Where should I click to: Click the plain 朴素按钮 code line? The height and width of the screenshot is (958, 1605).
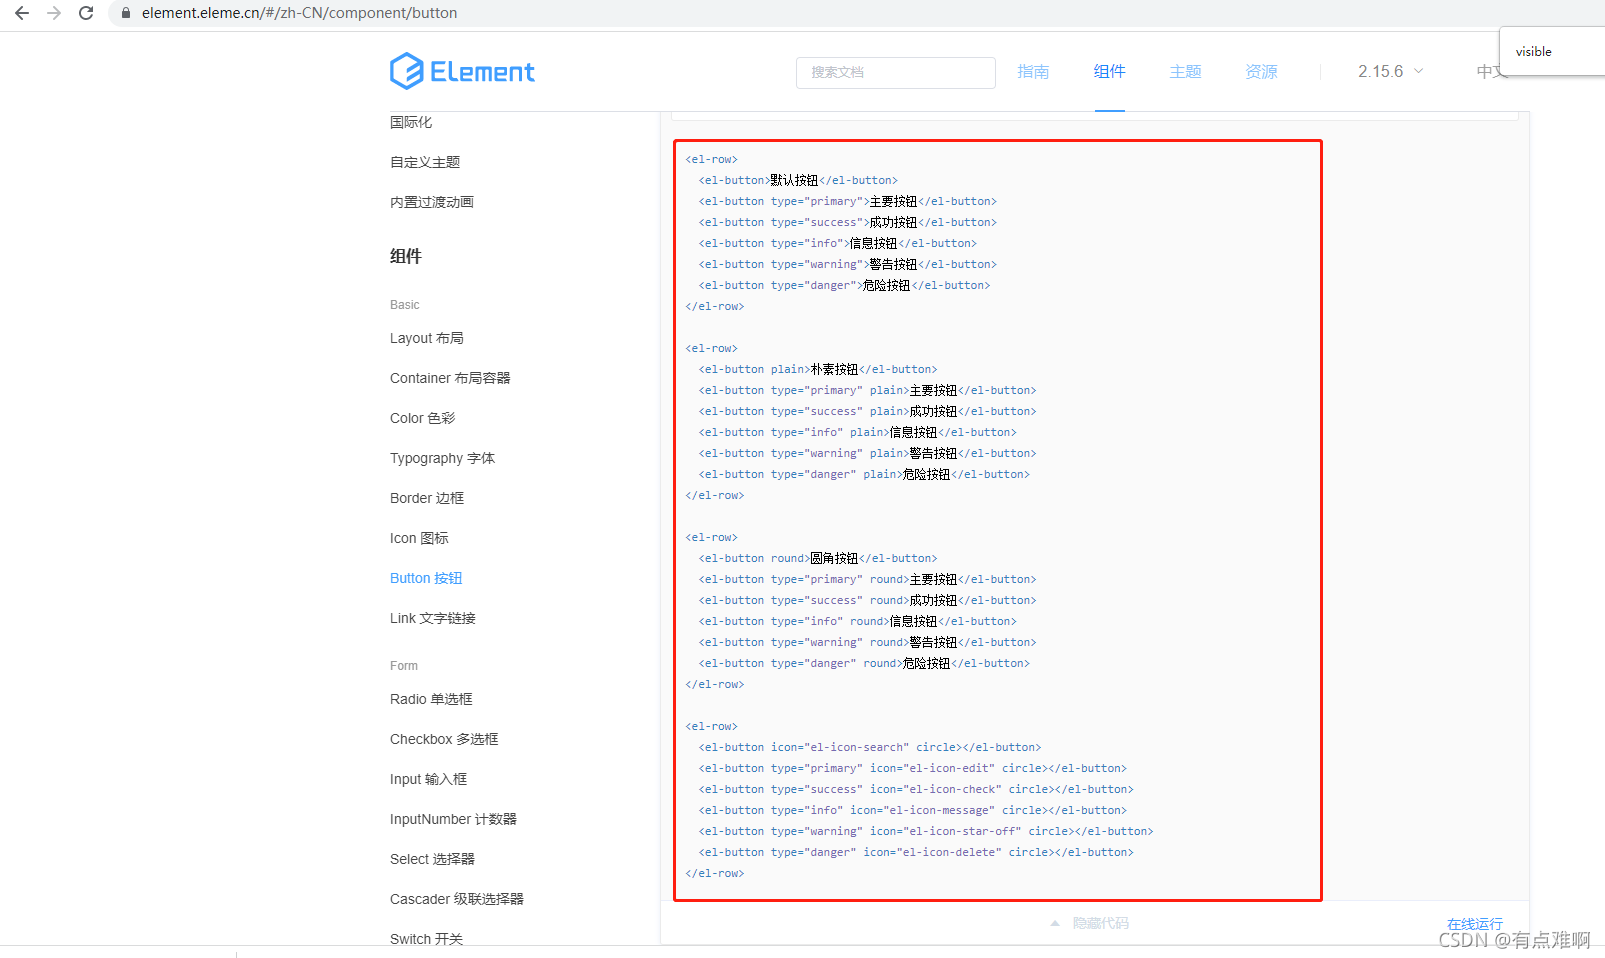[818, 369]
